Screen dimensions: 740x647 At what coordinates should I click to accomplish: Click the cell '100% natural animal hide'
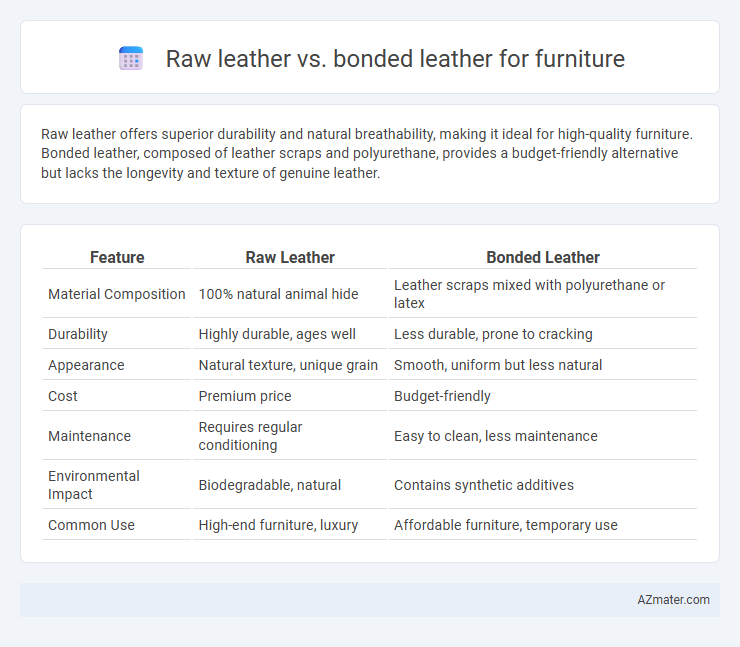pyautogui.click(x=278, y=294)
